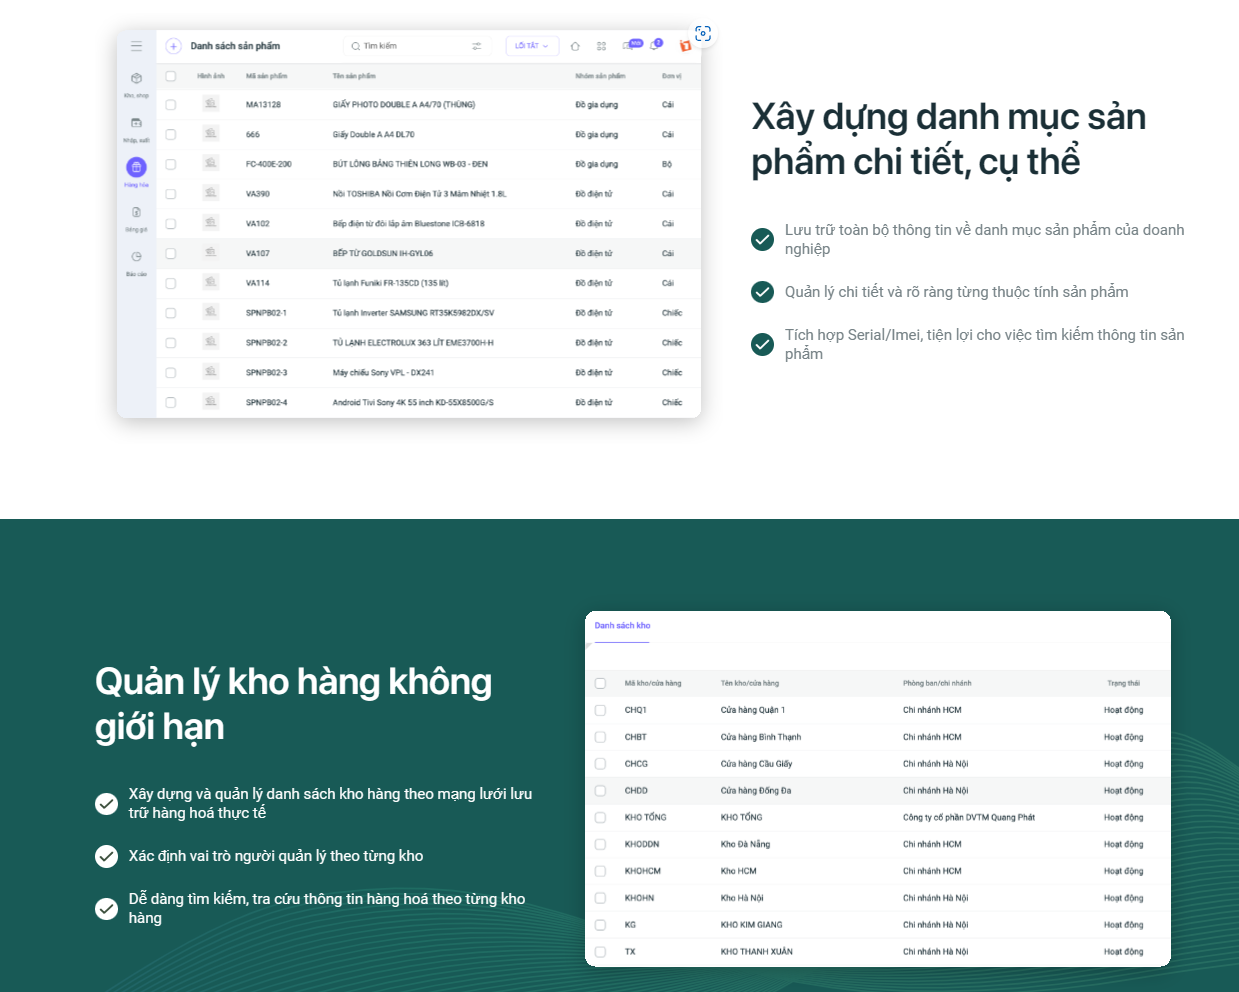Viewport: 1239px width, 992px height.
Task: Click the plus icon beside Danh sách sản phẩm
Action: pyautogui.click(x=173, y=46)
